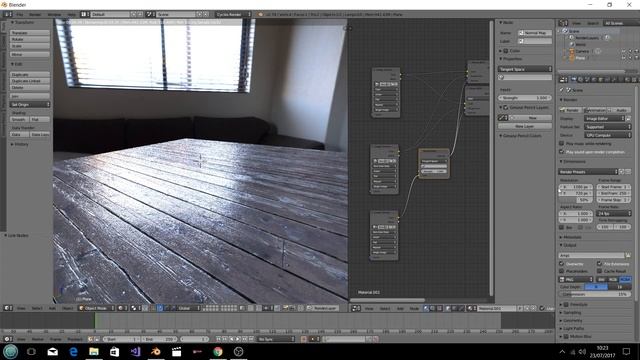Screen dimensions: 640x360
Task: Click the Camera object icon in outliner
Action: coord(572,51)
